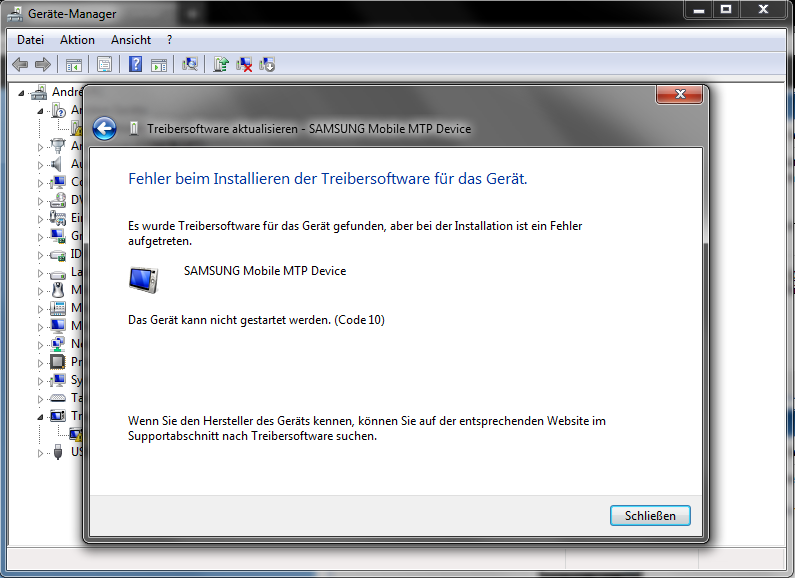
Task: Expand the ports connector category
Action: click(x=41, y=147)
